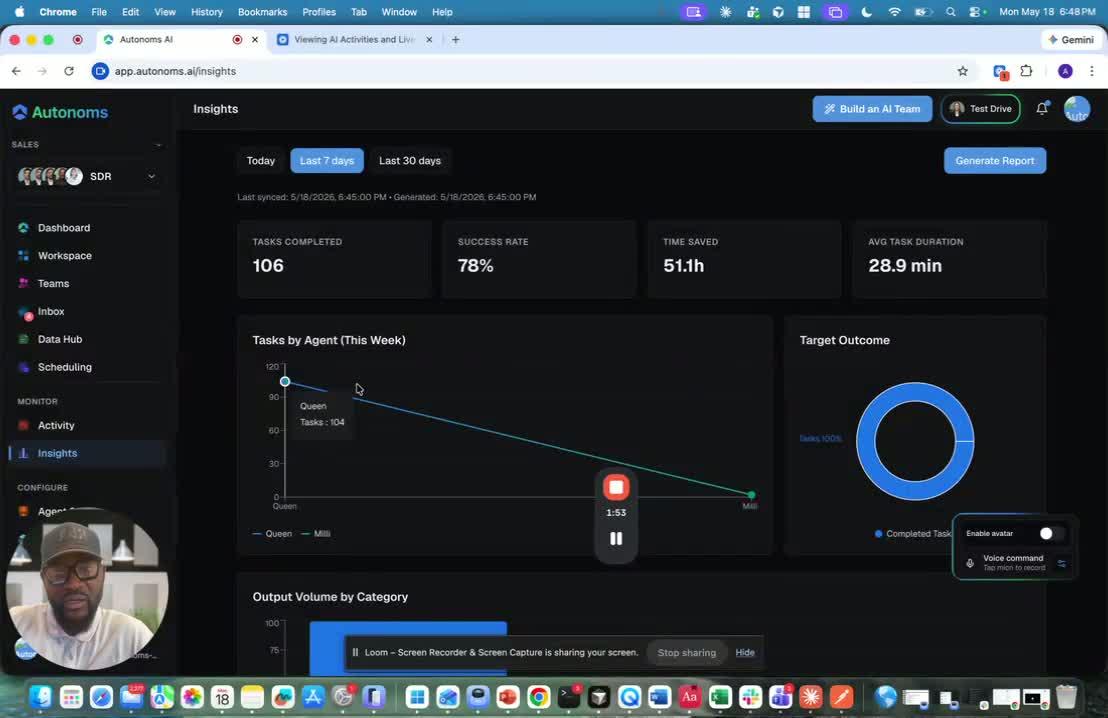Open Activity under Monitor
The width and height of the screenshot is (1108, 718).
(56, 425)
